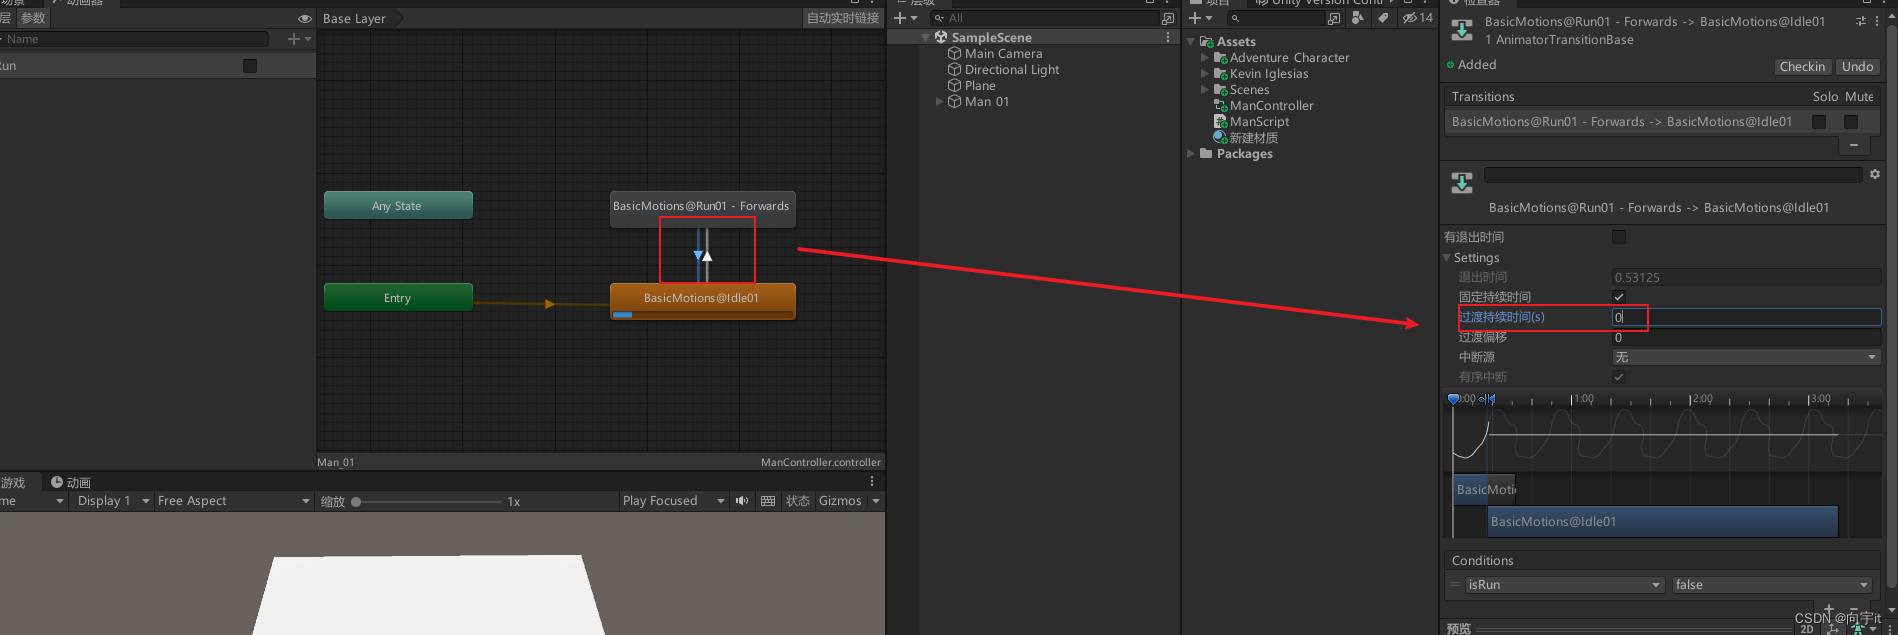Expand the Adventure Character folder

(1204, 58)
